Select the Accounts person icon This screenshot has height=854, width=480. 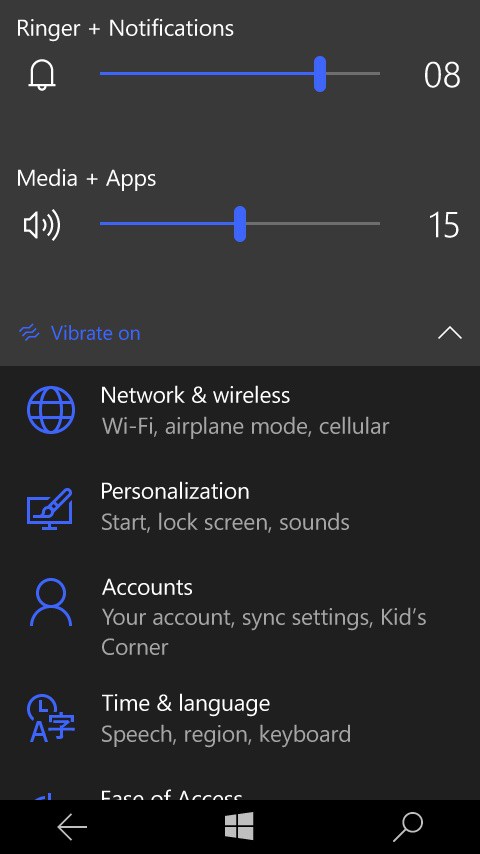pos(51,602)
